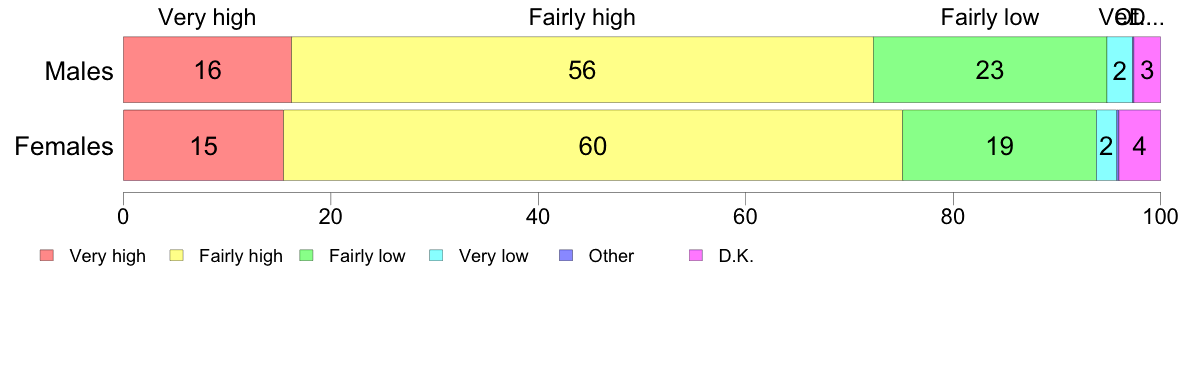Select the Males red segment labeled 16
Image resolution: width=1188 pixels, height=368 pixels.
208,70
